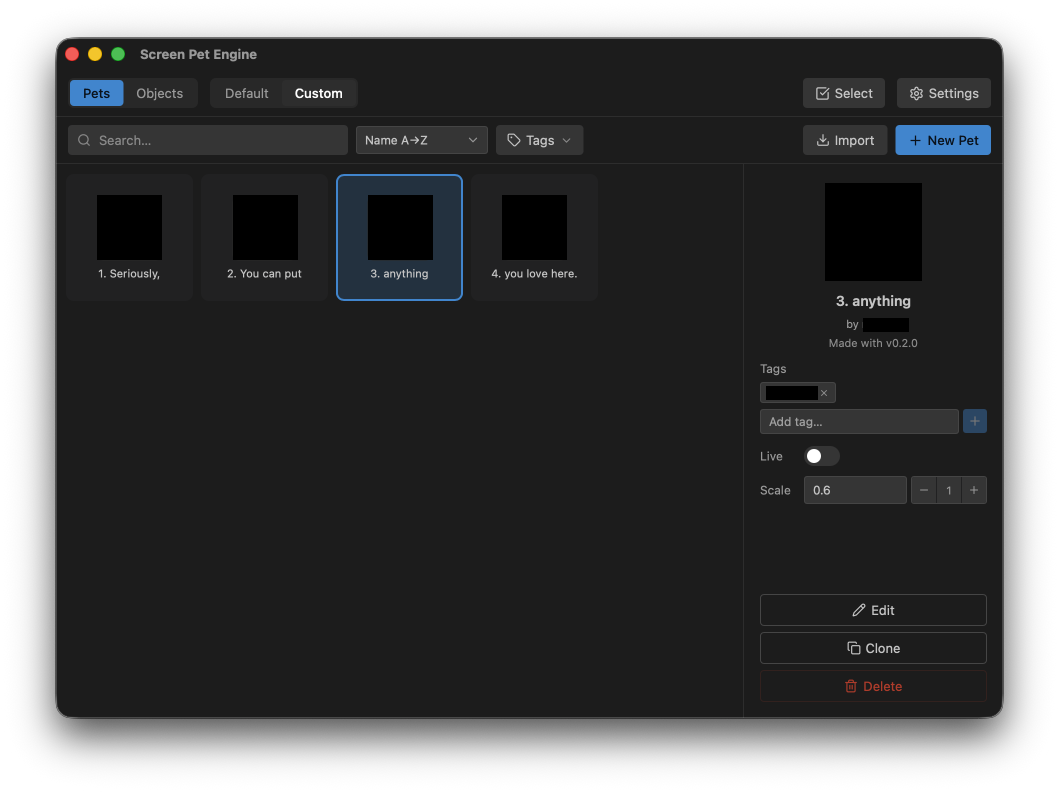Viewport: 1059px width, 792px height.
Task: Select the '3. anything' pet card thumbnail
Action: click(400, 227)
